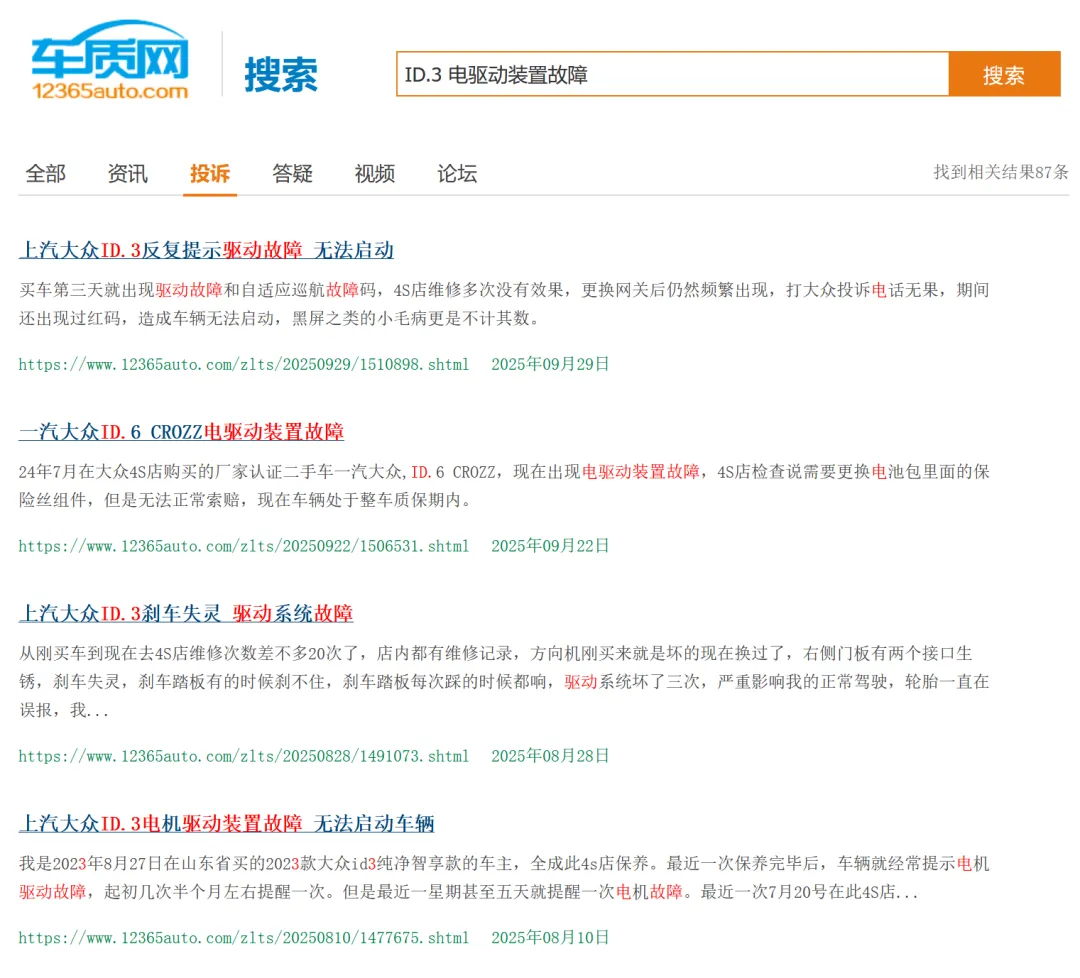Select the 投诉 tab
The width and height of the screenshot is (1080, 978).
[x=210, y=174]
